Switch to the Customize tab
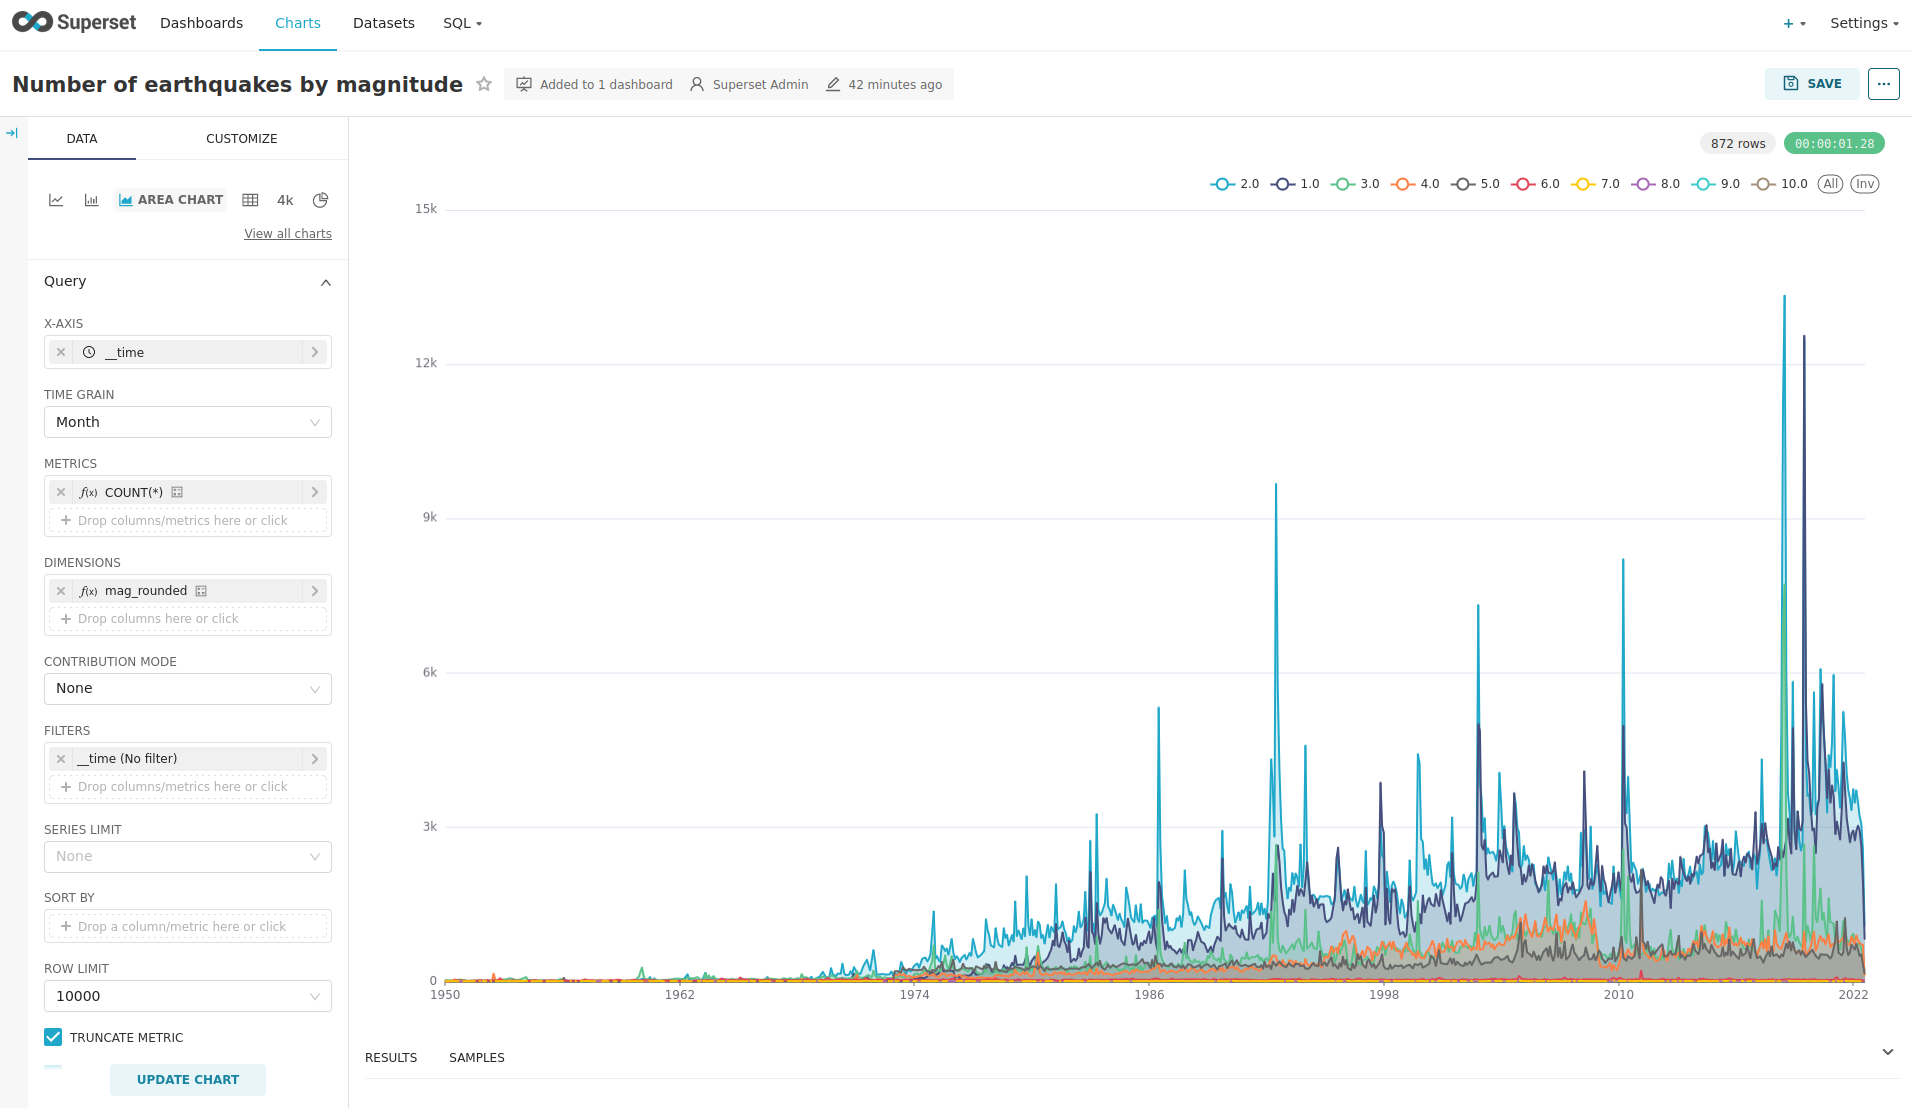This screenshot has width=1912, height=1108. [x=241, y=139]
